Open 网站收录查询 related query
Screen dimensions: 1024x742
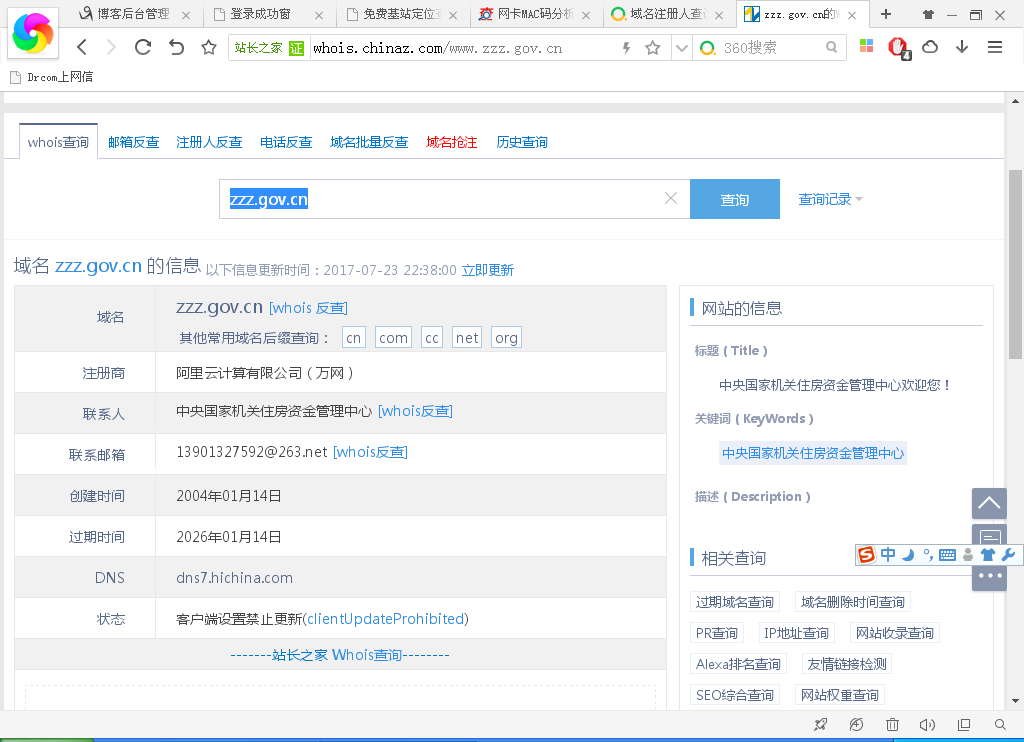point(895,633)
